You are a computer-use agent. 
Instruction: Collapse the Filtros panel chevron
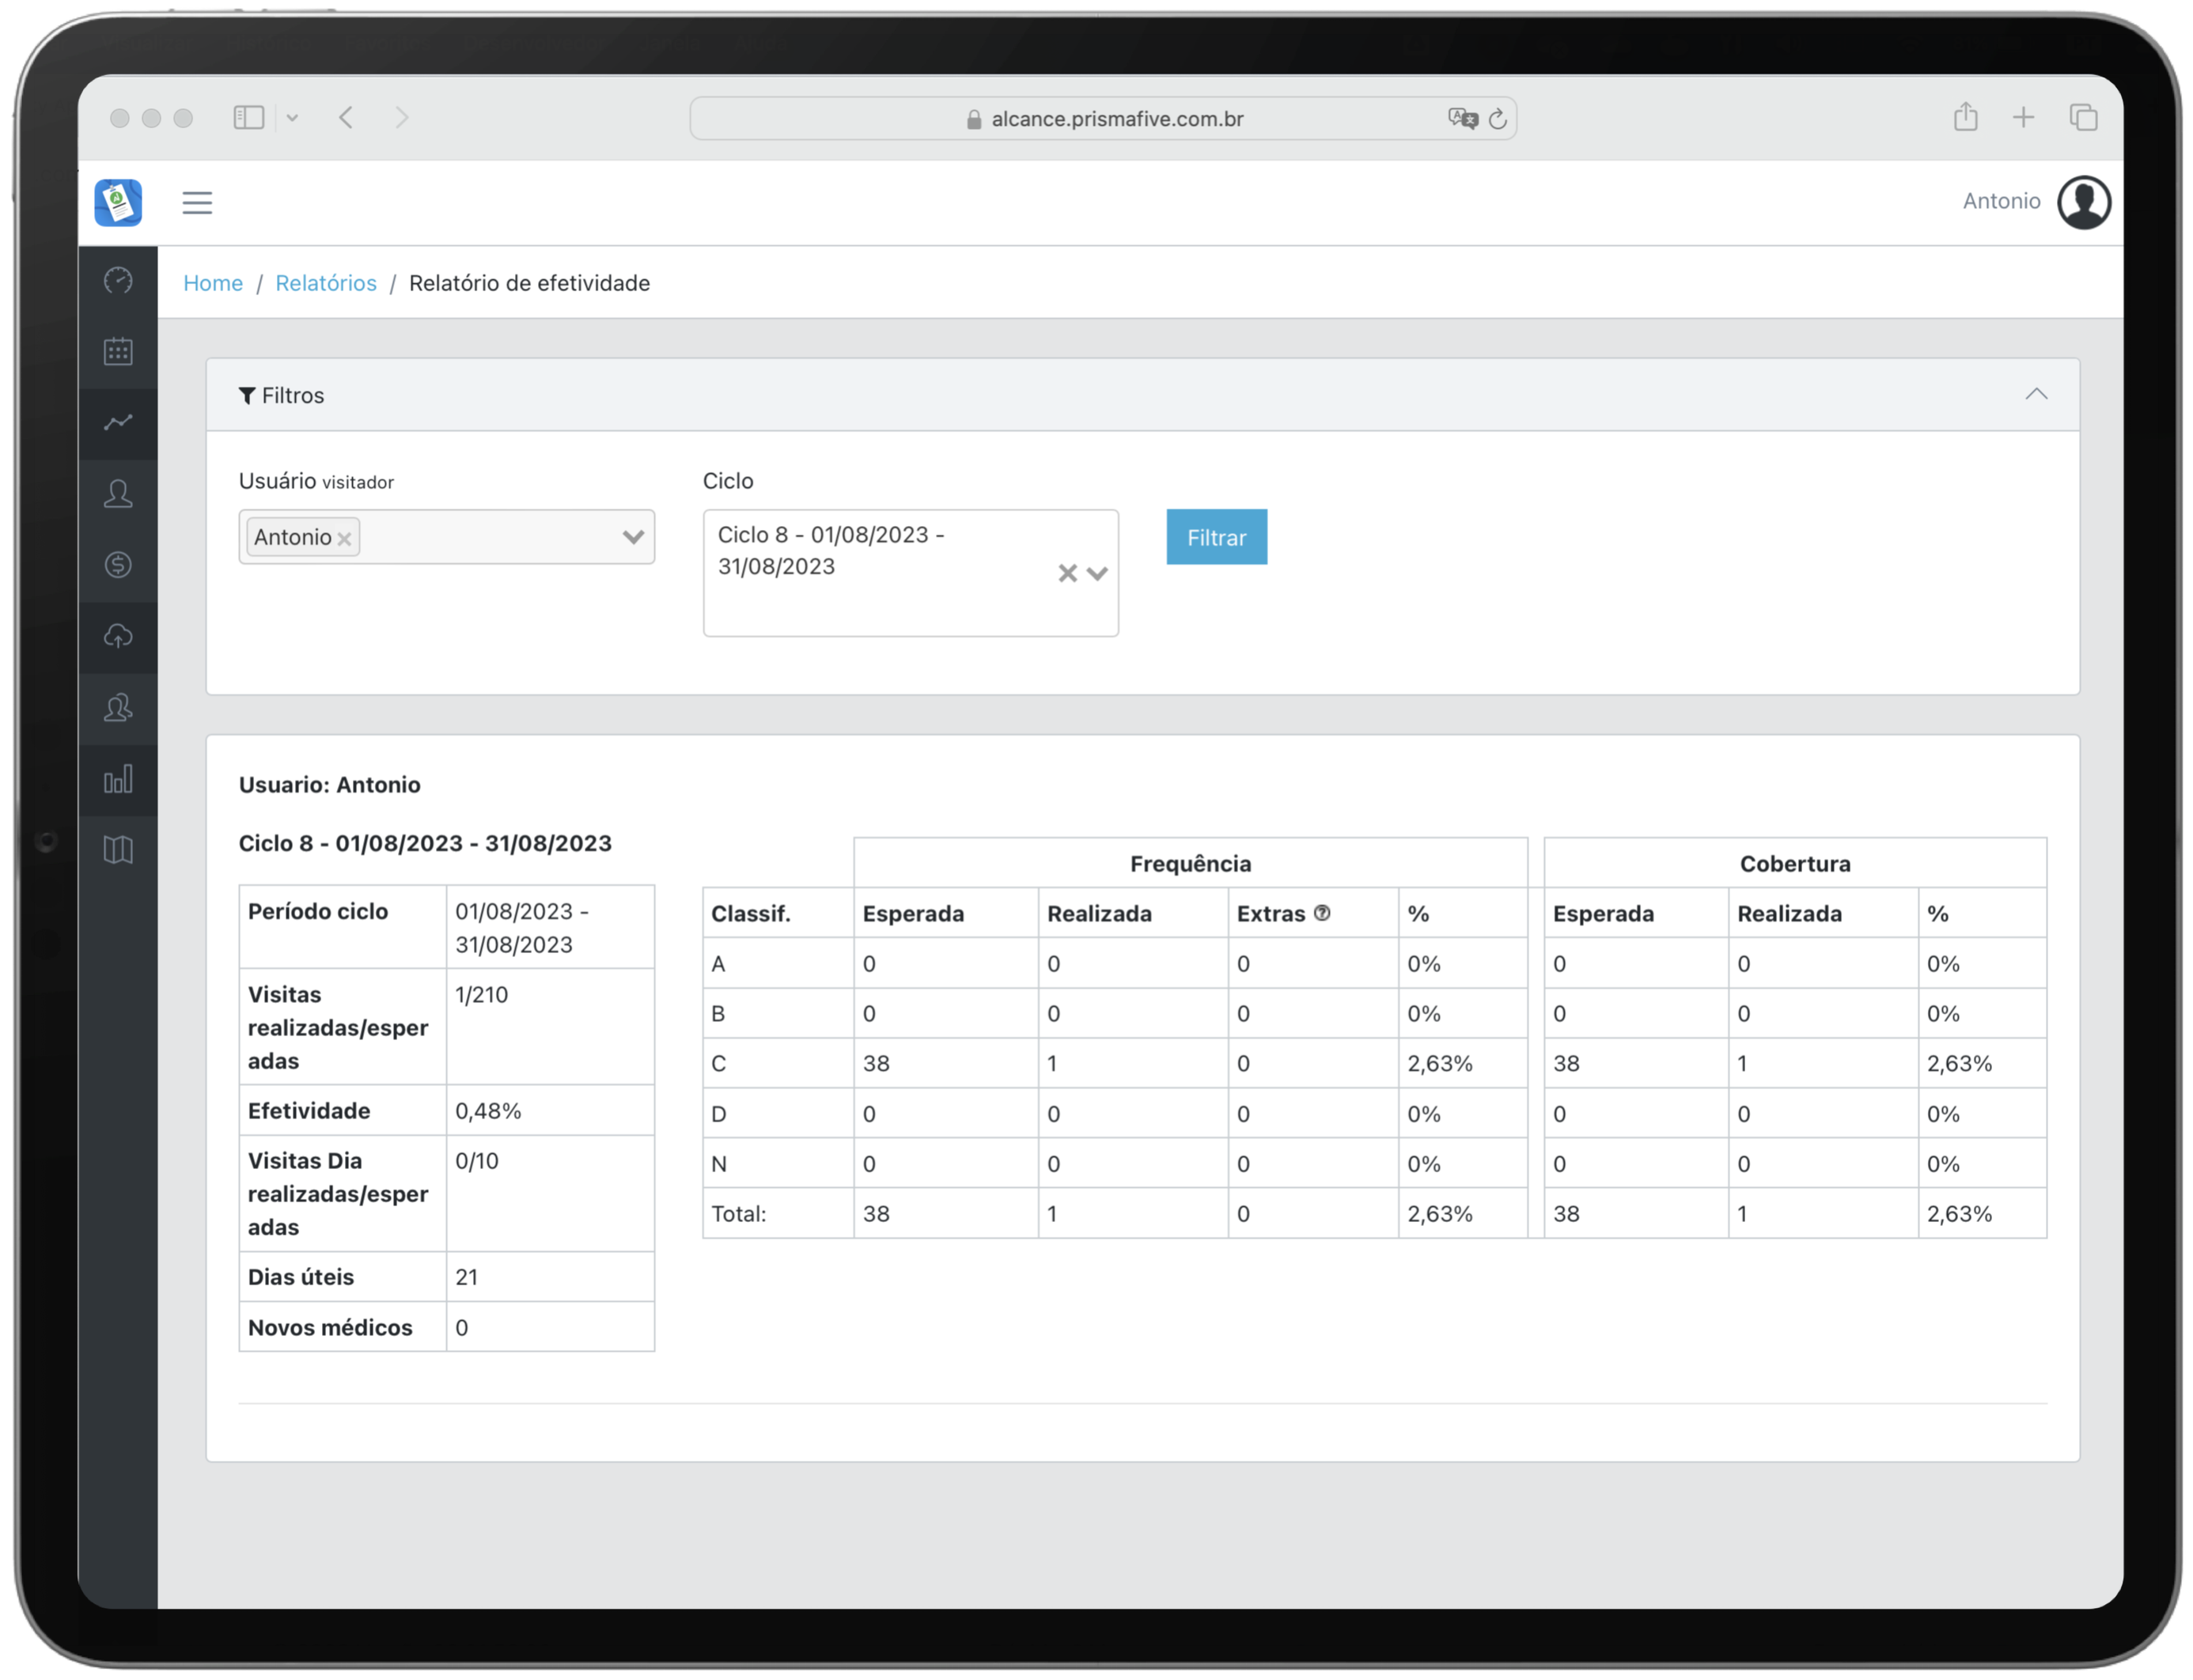click(x=2035, y=395)
